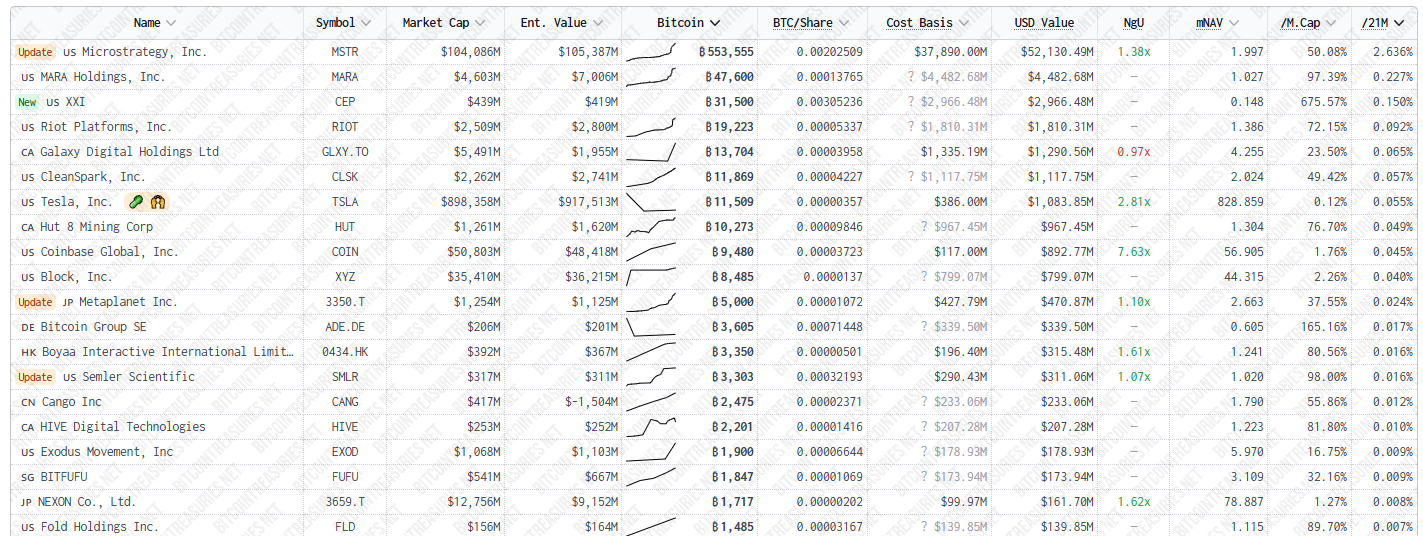Click the Update badge beside Semler Scientific
1423x536 pixels.
pos(35,377)
